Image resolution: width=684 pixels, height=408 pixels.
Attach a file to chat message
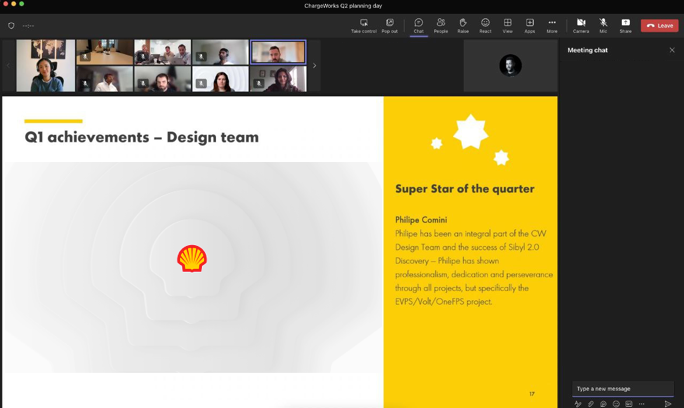click(590, 404)
